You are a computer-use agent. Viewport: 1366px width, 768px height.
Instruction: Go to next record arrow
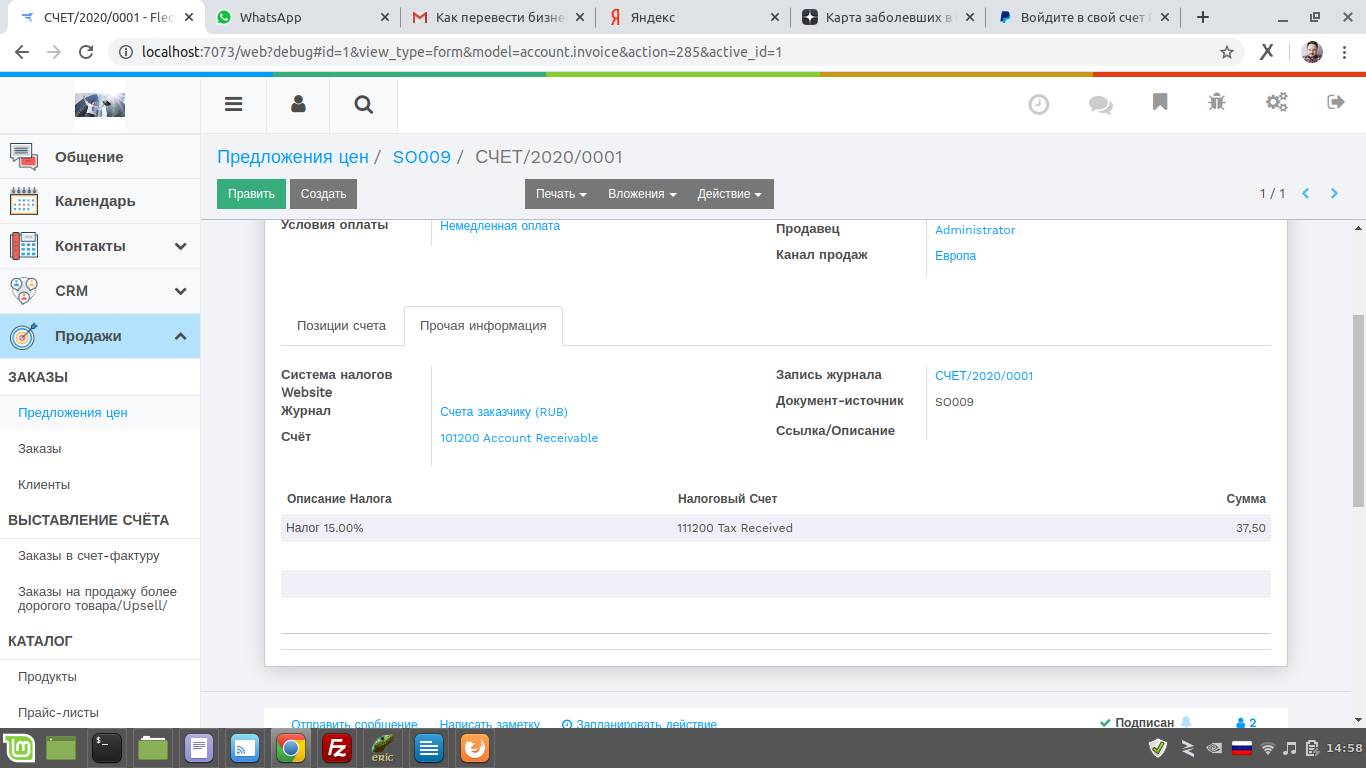pyautogui.click(x=1334, y=194)
